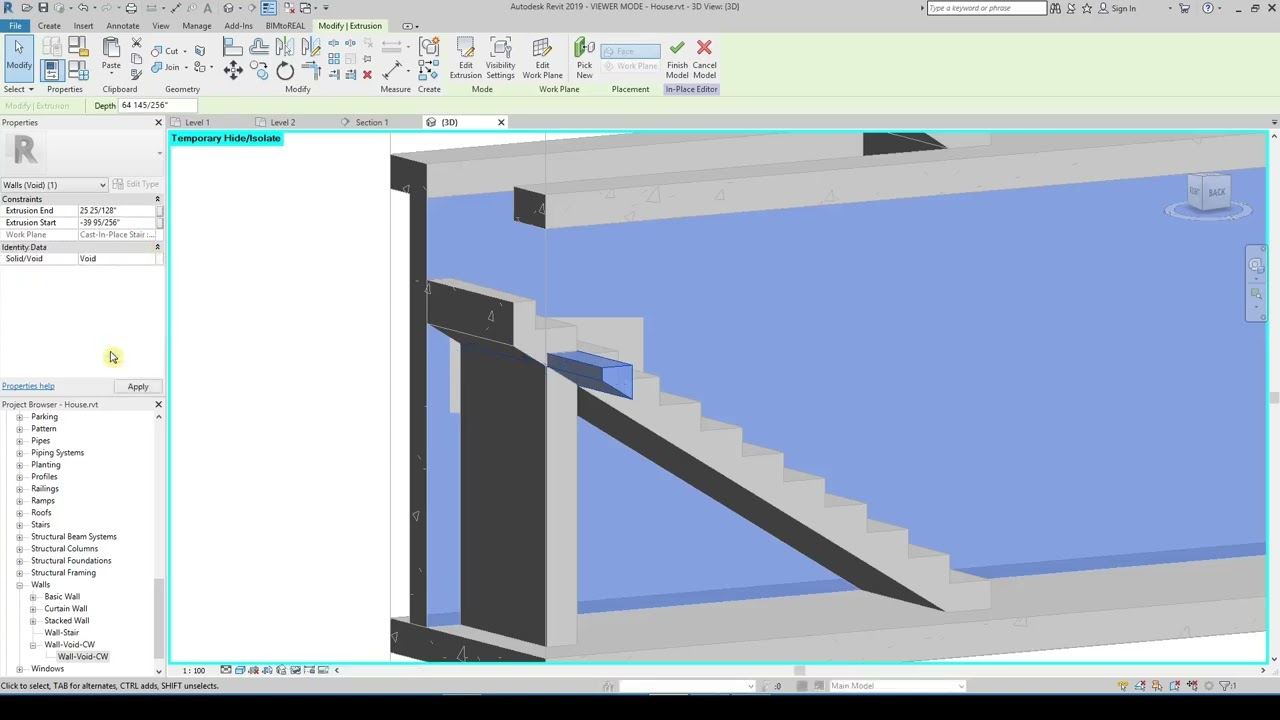Switch to Section 1 view tab
This screenshot has height=720, width=1280.
[x=371, y=122]
